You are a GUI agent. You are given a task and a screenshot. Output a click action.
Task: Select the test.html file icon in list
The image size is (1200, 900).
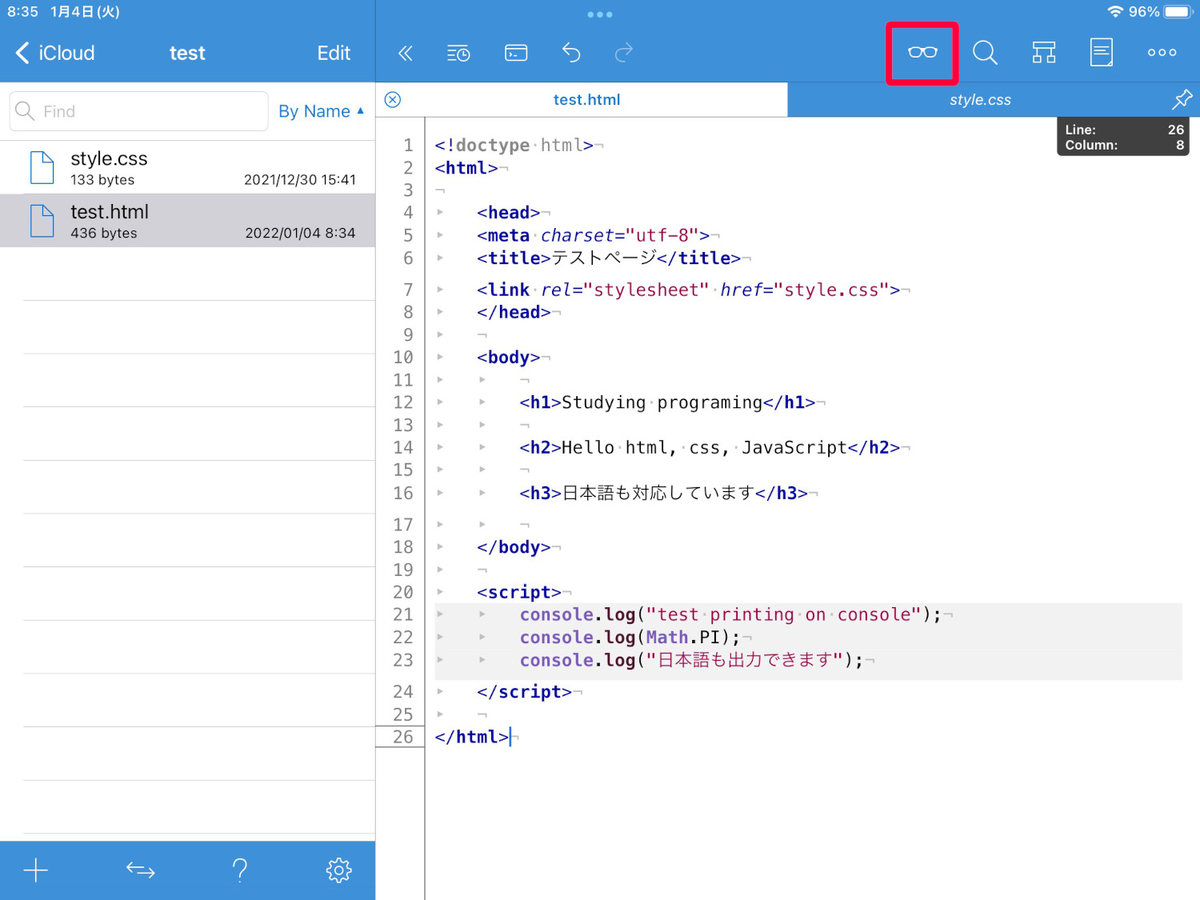click(x=42, y=220)
